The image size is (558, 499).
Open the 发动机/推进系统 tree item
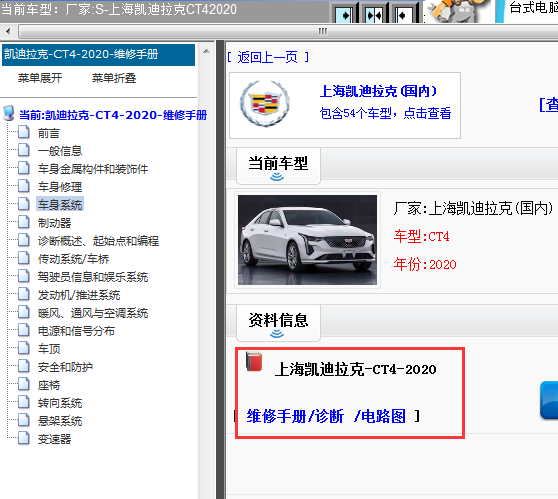(x=79, y=295)
